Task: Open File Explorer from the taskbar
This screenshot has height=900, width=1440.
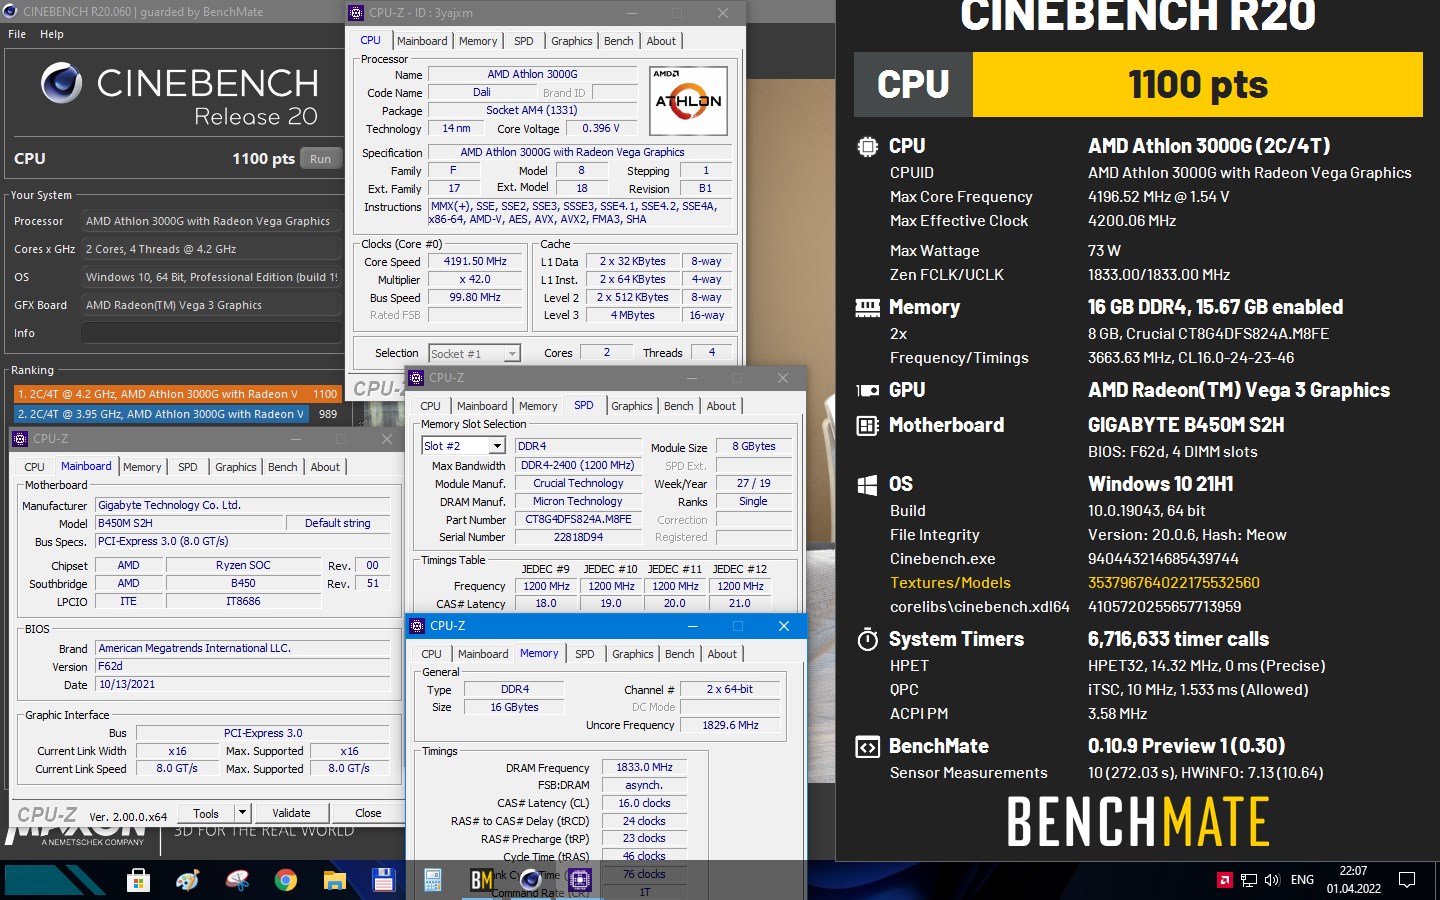Action: [334, 880]
